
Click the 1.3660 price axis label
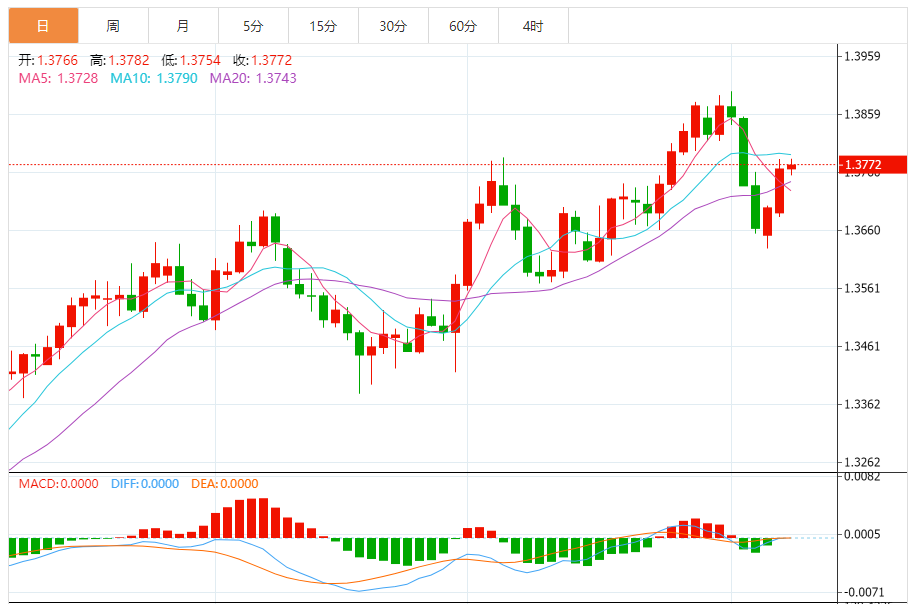click(862, 231)
